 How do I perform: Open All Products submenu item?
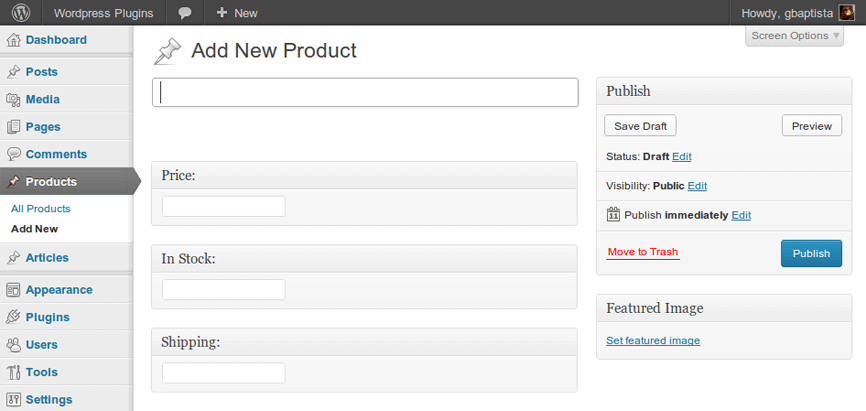tap(41, 209)
